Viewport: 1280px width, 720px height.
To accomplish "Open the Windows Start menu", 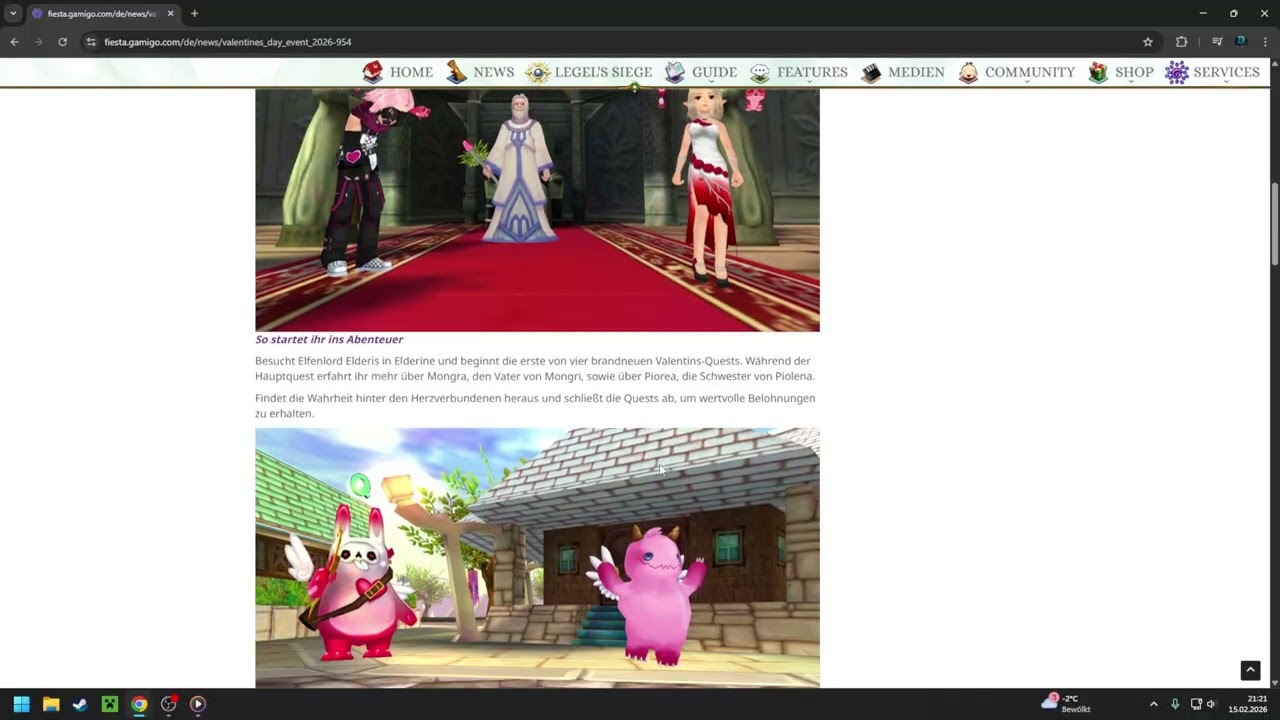I will tap(21, 704).
